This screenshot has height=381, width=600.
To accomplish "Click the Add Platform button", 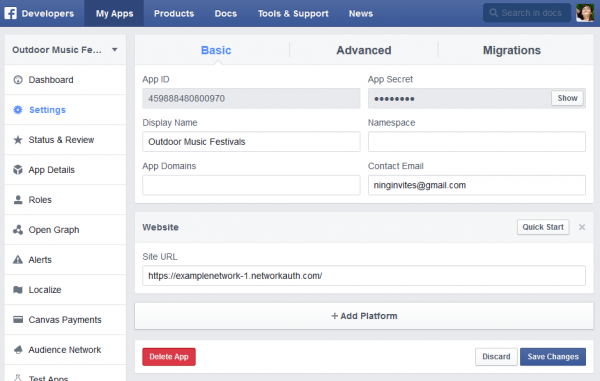I will pos(364,316).
